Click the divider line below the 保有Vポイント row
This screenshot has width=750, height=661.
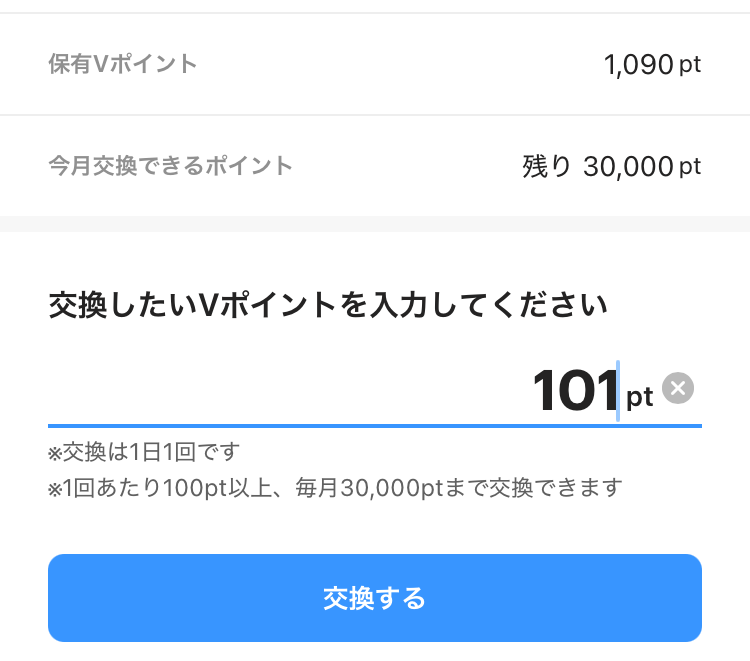(375, 115)
